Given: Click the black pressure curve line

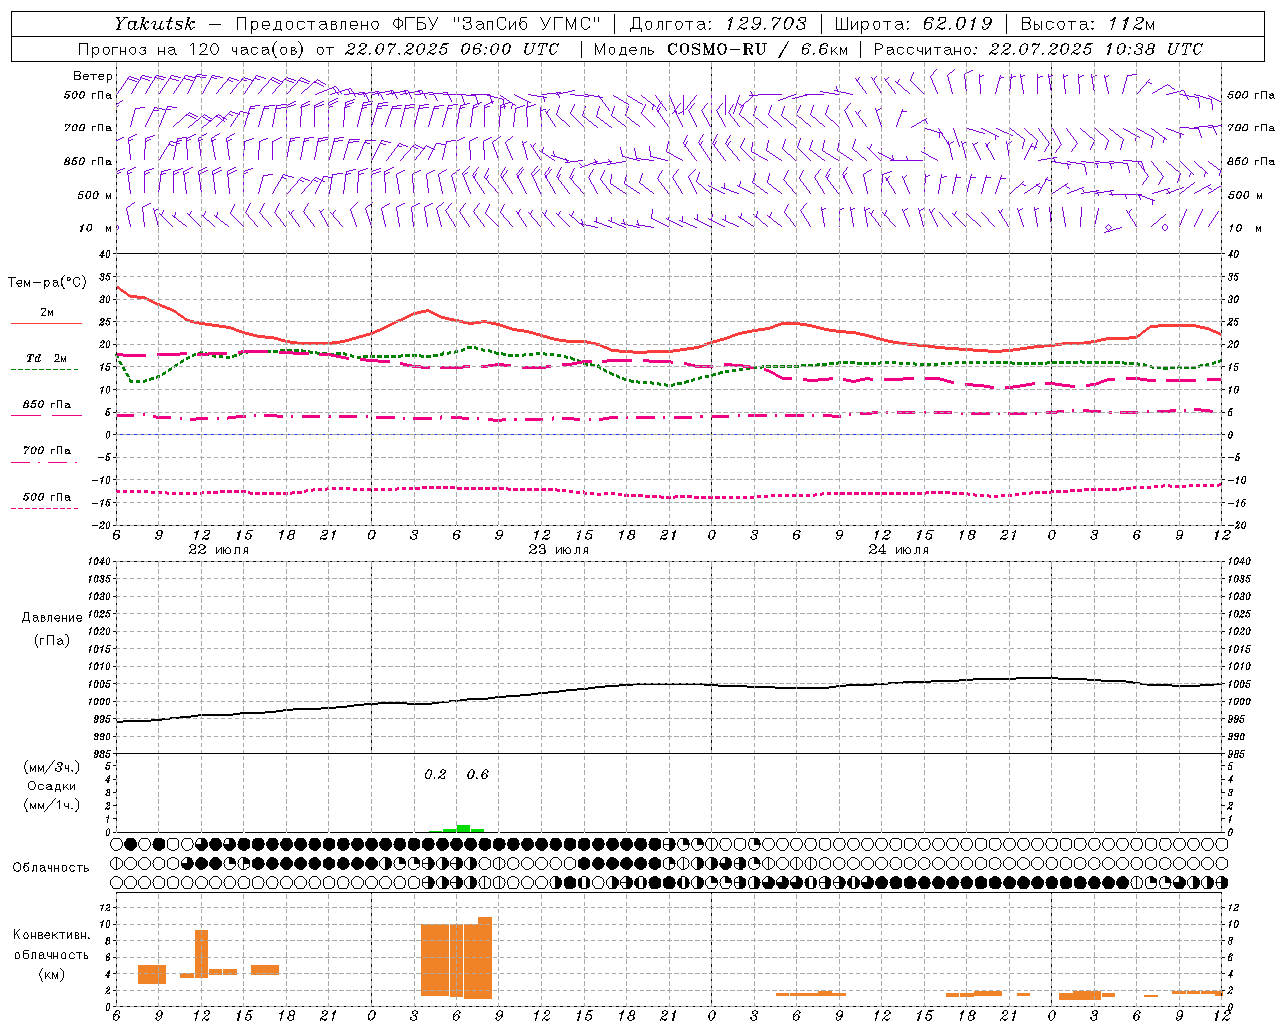Looking at the screenshot, I should [670, 685].
